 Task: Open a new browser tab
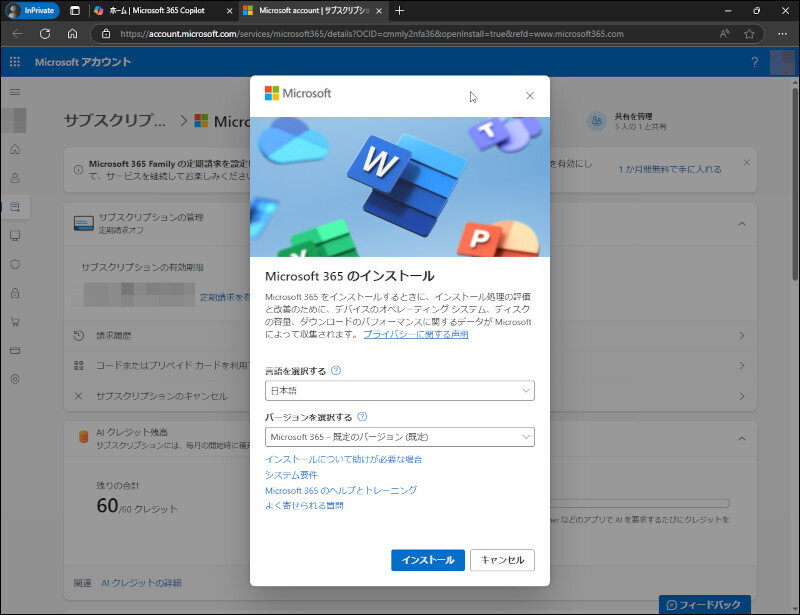click(x=399, y=10)
